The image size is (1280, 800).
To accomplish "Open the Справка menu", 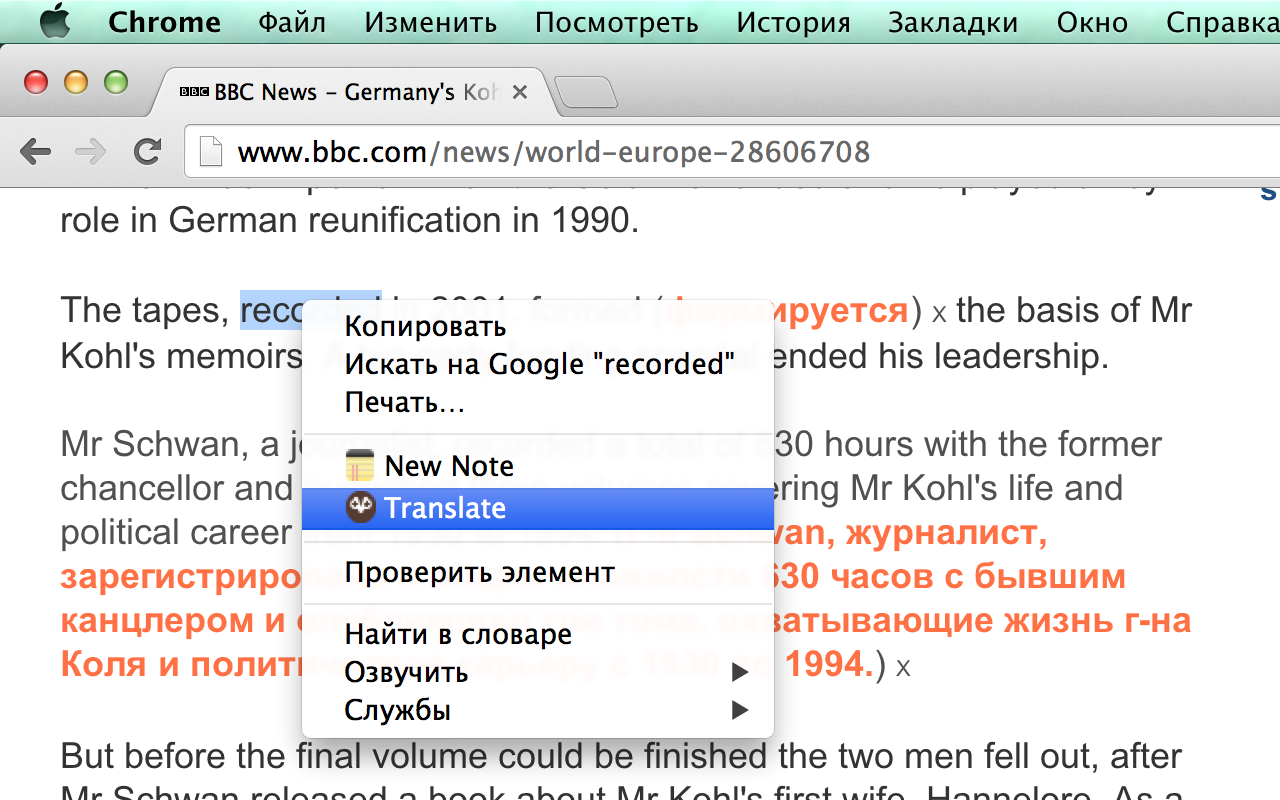I will pyautogui.click(x=1222, y=22).
